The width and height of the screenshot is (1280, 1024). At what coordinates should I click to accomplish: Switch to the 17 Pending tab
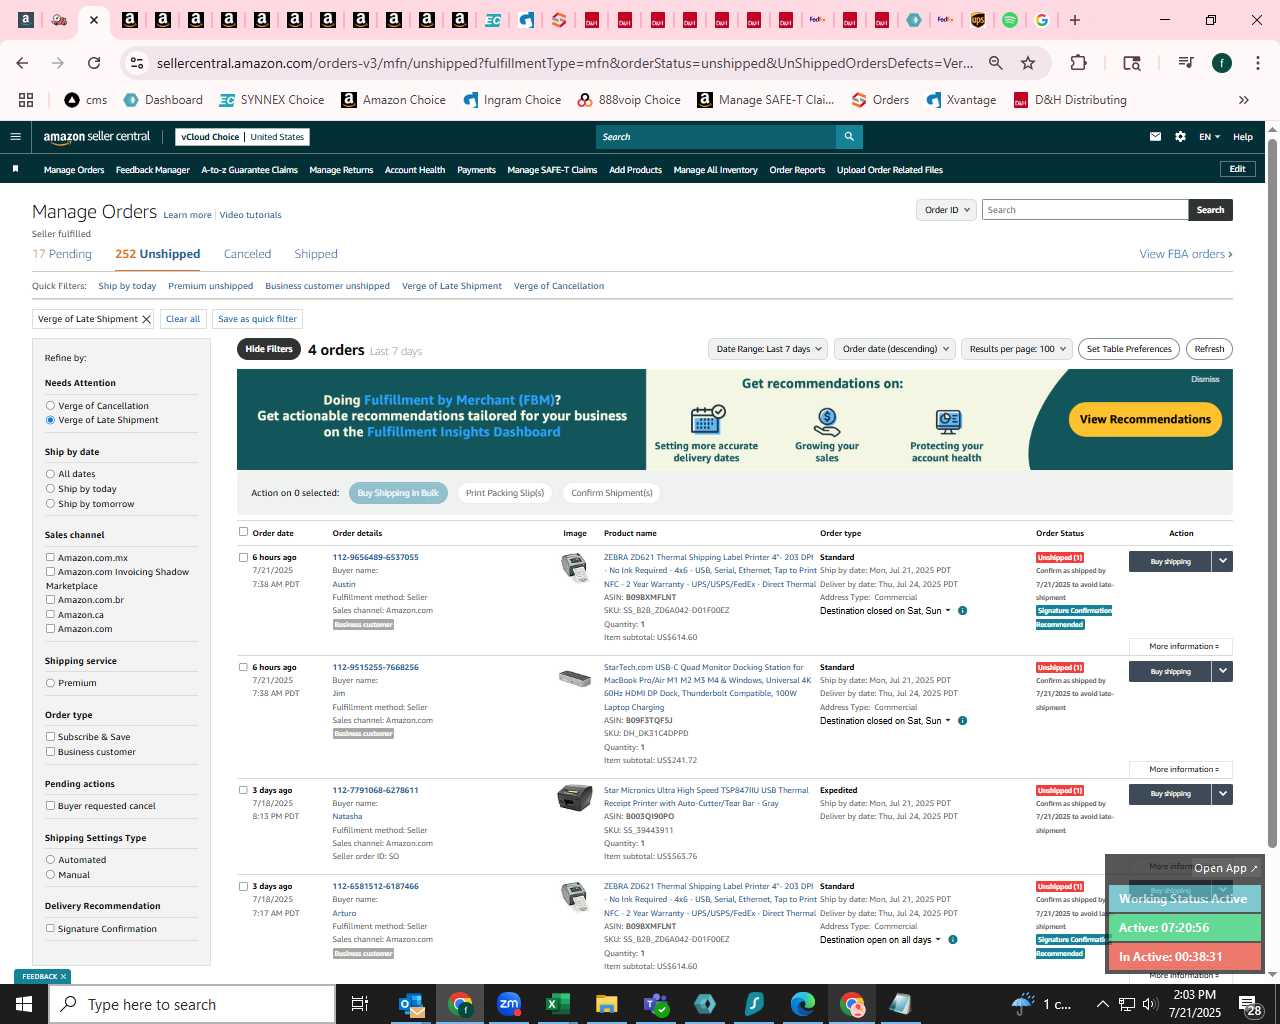tap(62, 254)
